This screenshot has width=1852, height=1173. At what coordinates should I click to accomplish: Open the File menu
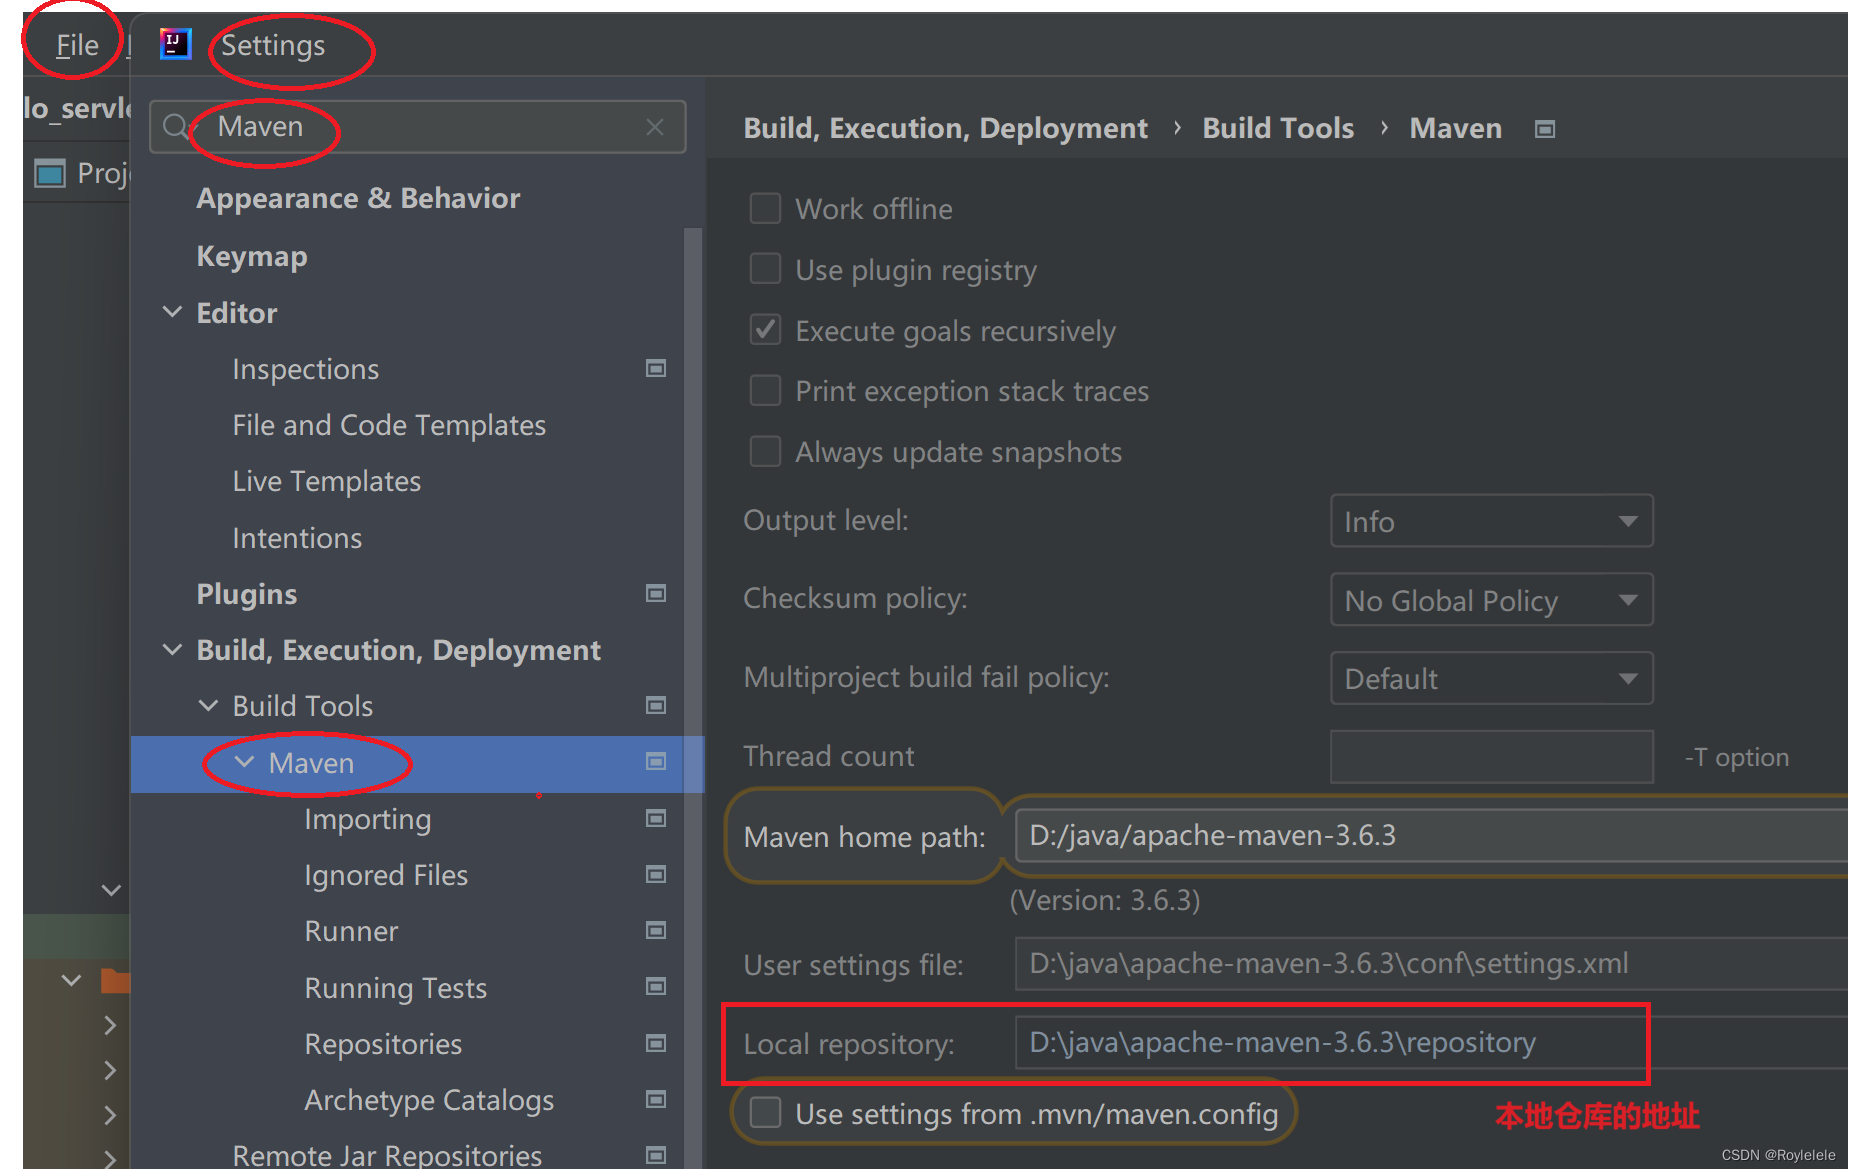pos(77,45)
